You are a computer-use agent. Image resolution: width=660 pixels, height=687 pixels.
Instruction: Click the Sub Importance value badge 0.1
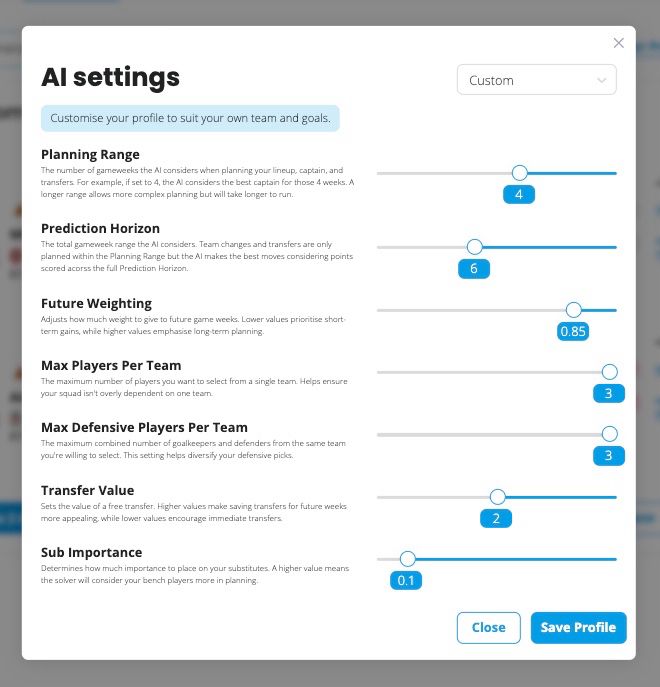pyautogui.click(x=406, y=581)
